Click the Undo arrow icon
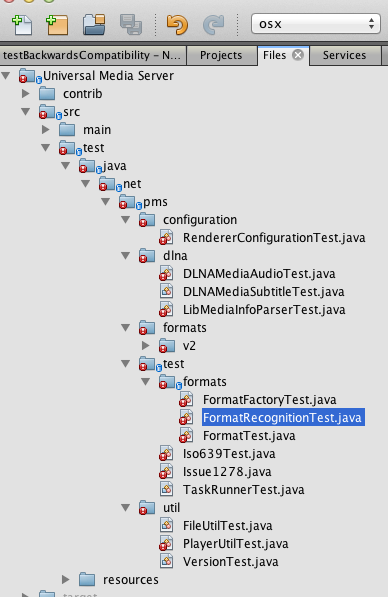The image size is (388, 597). [x=177, y=25]
